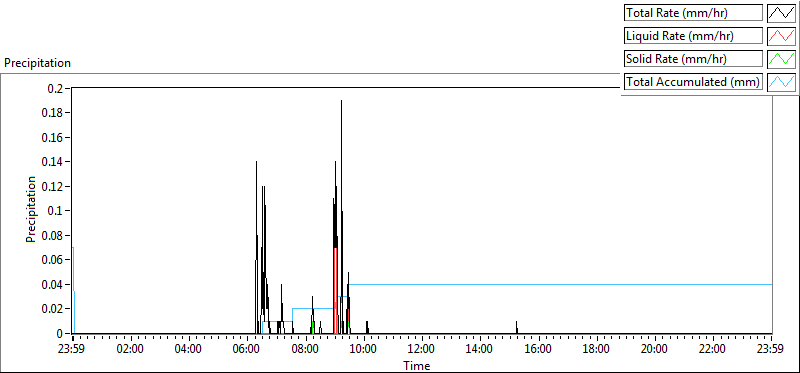The image size is (800, 373).
Task: Click the leftmost 23:59 time axis label
Action: 73,349
